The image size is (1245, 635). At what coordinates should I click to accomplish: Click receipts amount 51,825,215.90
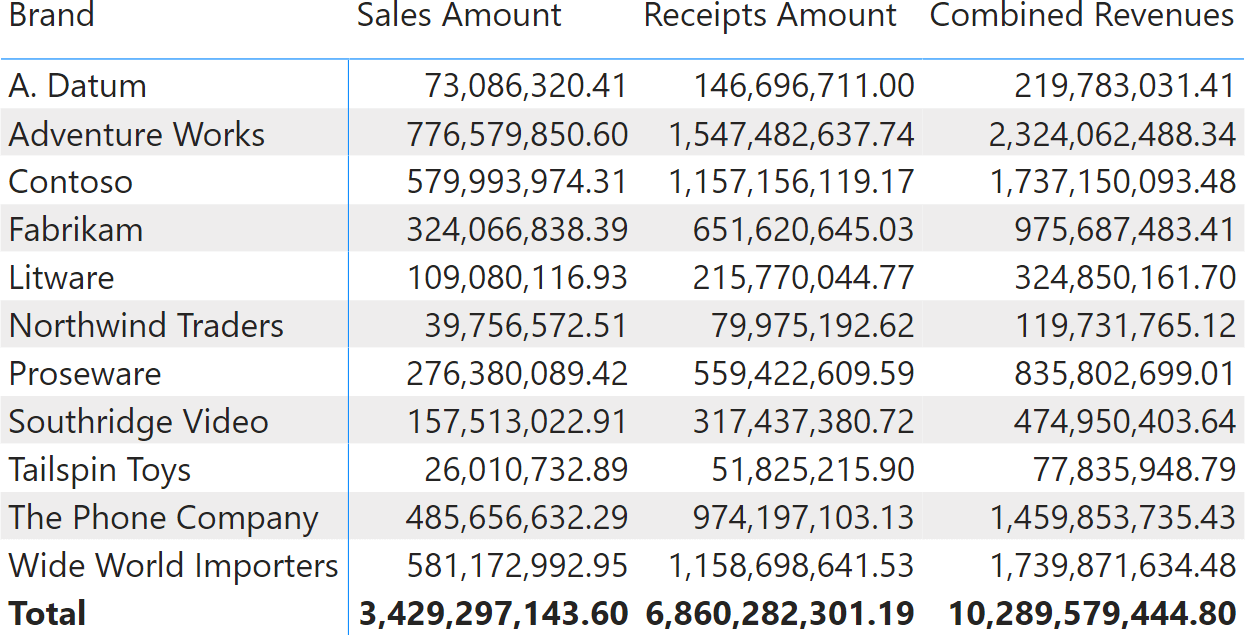tap(813, 470)
